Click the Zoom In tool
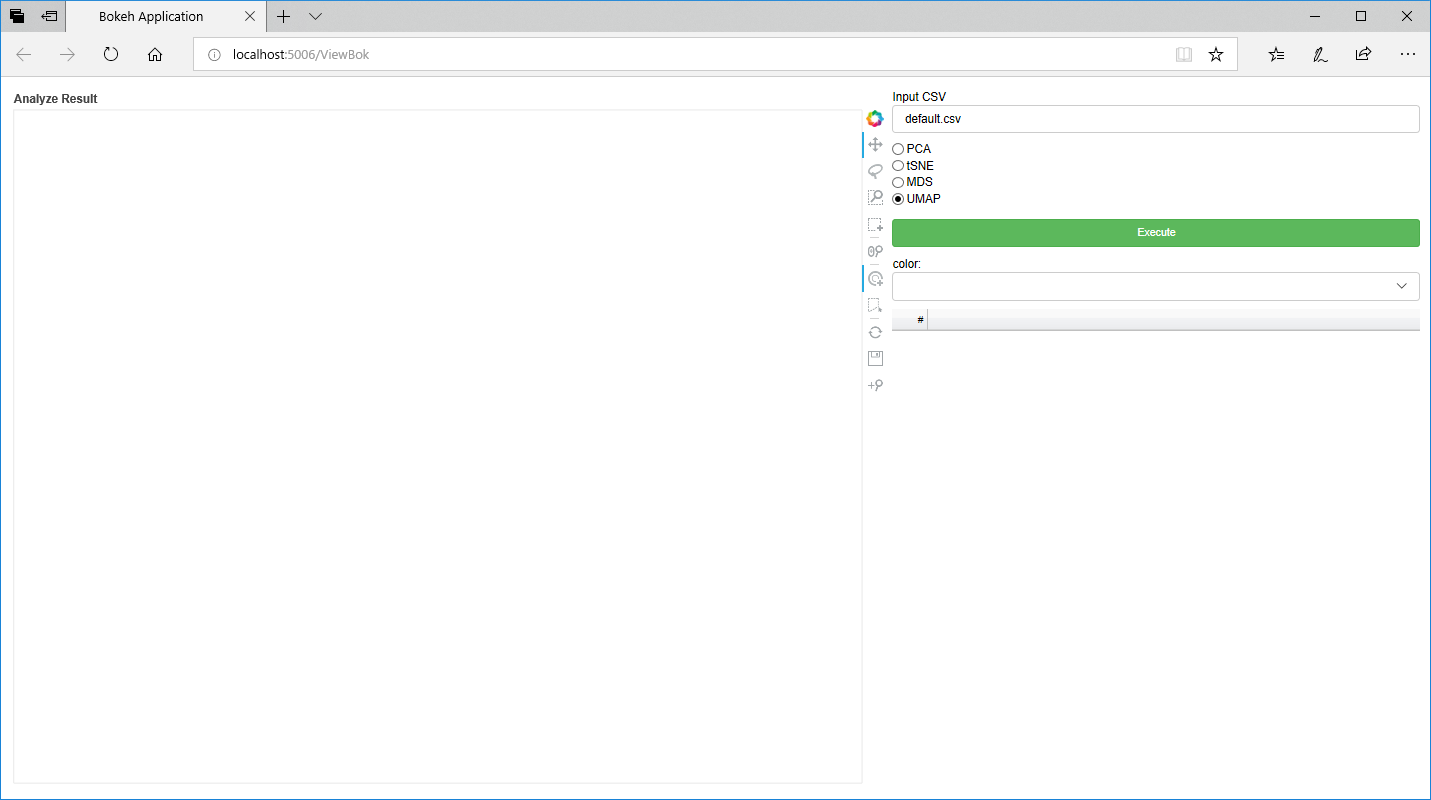Image resolution: width=1431 pixels, height=800 pixels. tap(875, 385)
